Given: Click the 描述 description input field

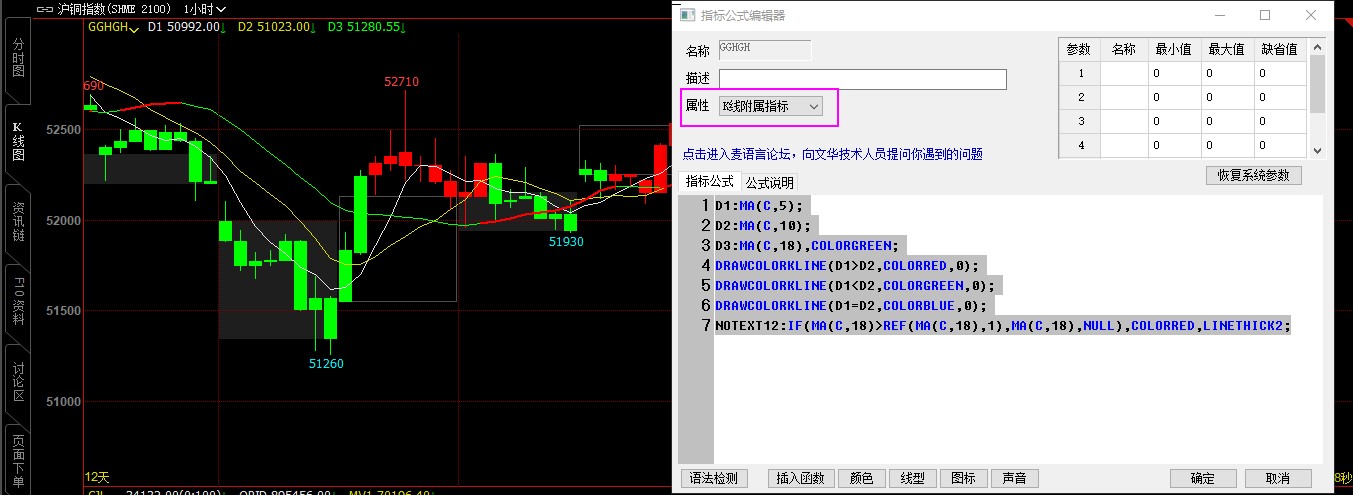Looking at the screenshot, I should pos(862,79).
